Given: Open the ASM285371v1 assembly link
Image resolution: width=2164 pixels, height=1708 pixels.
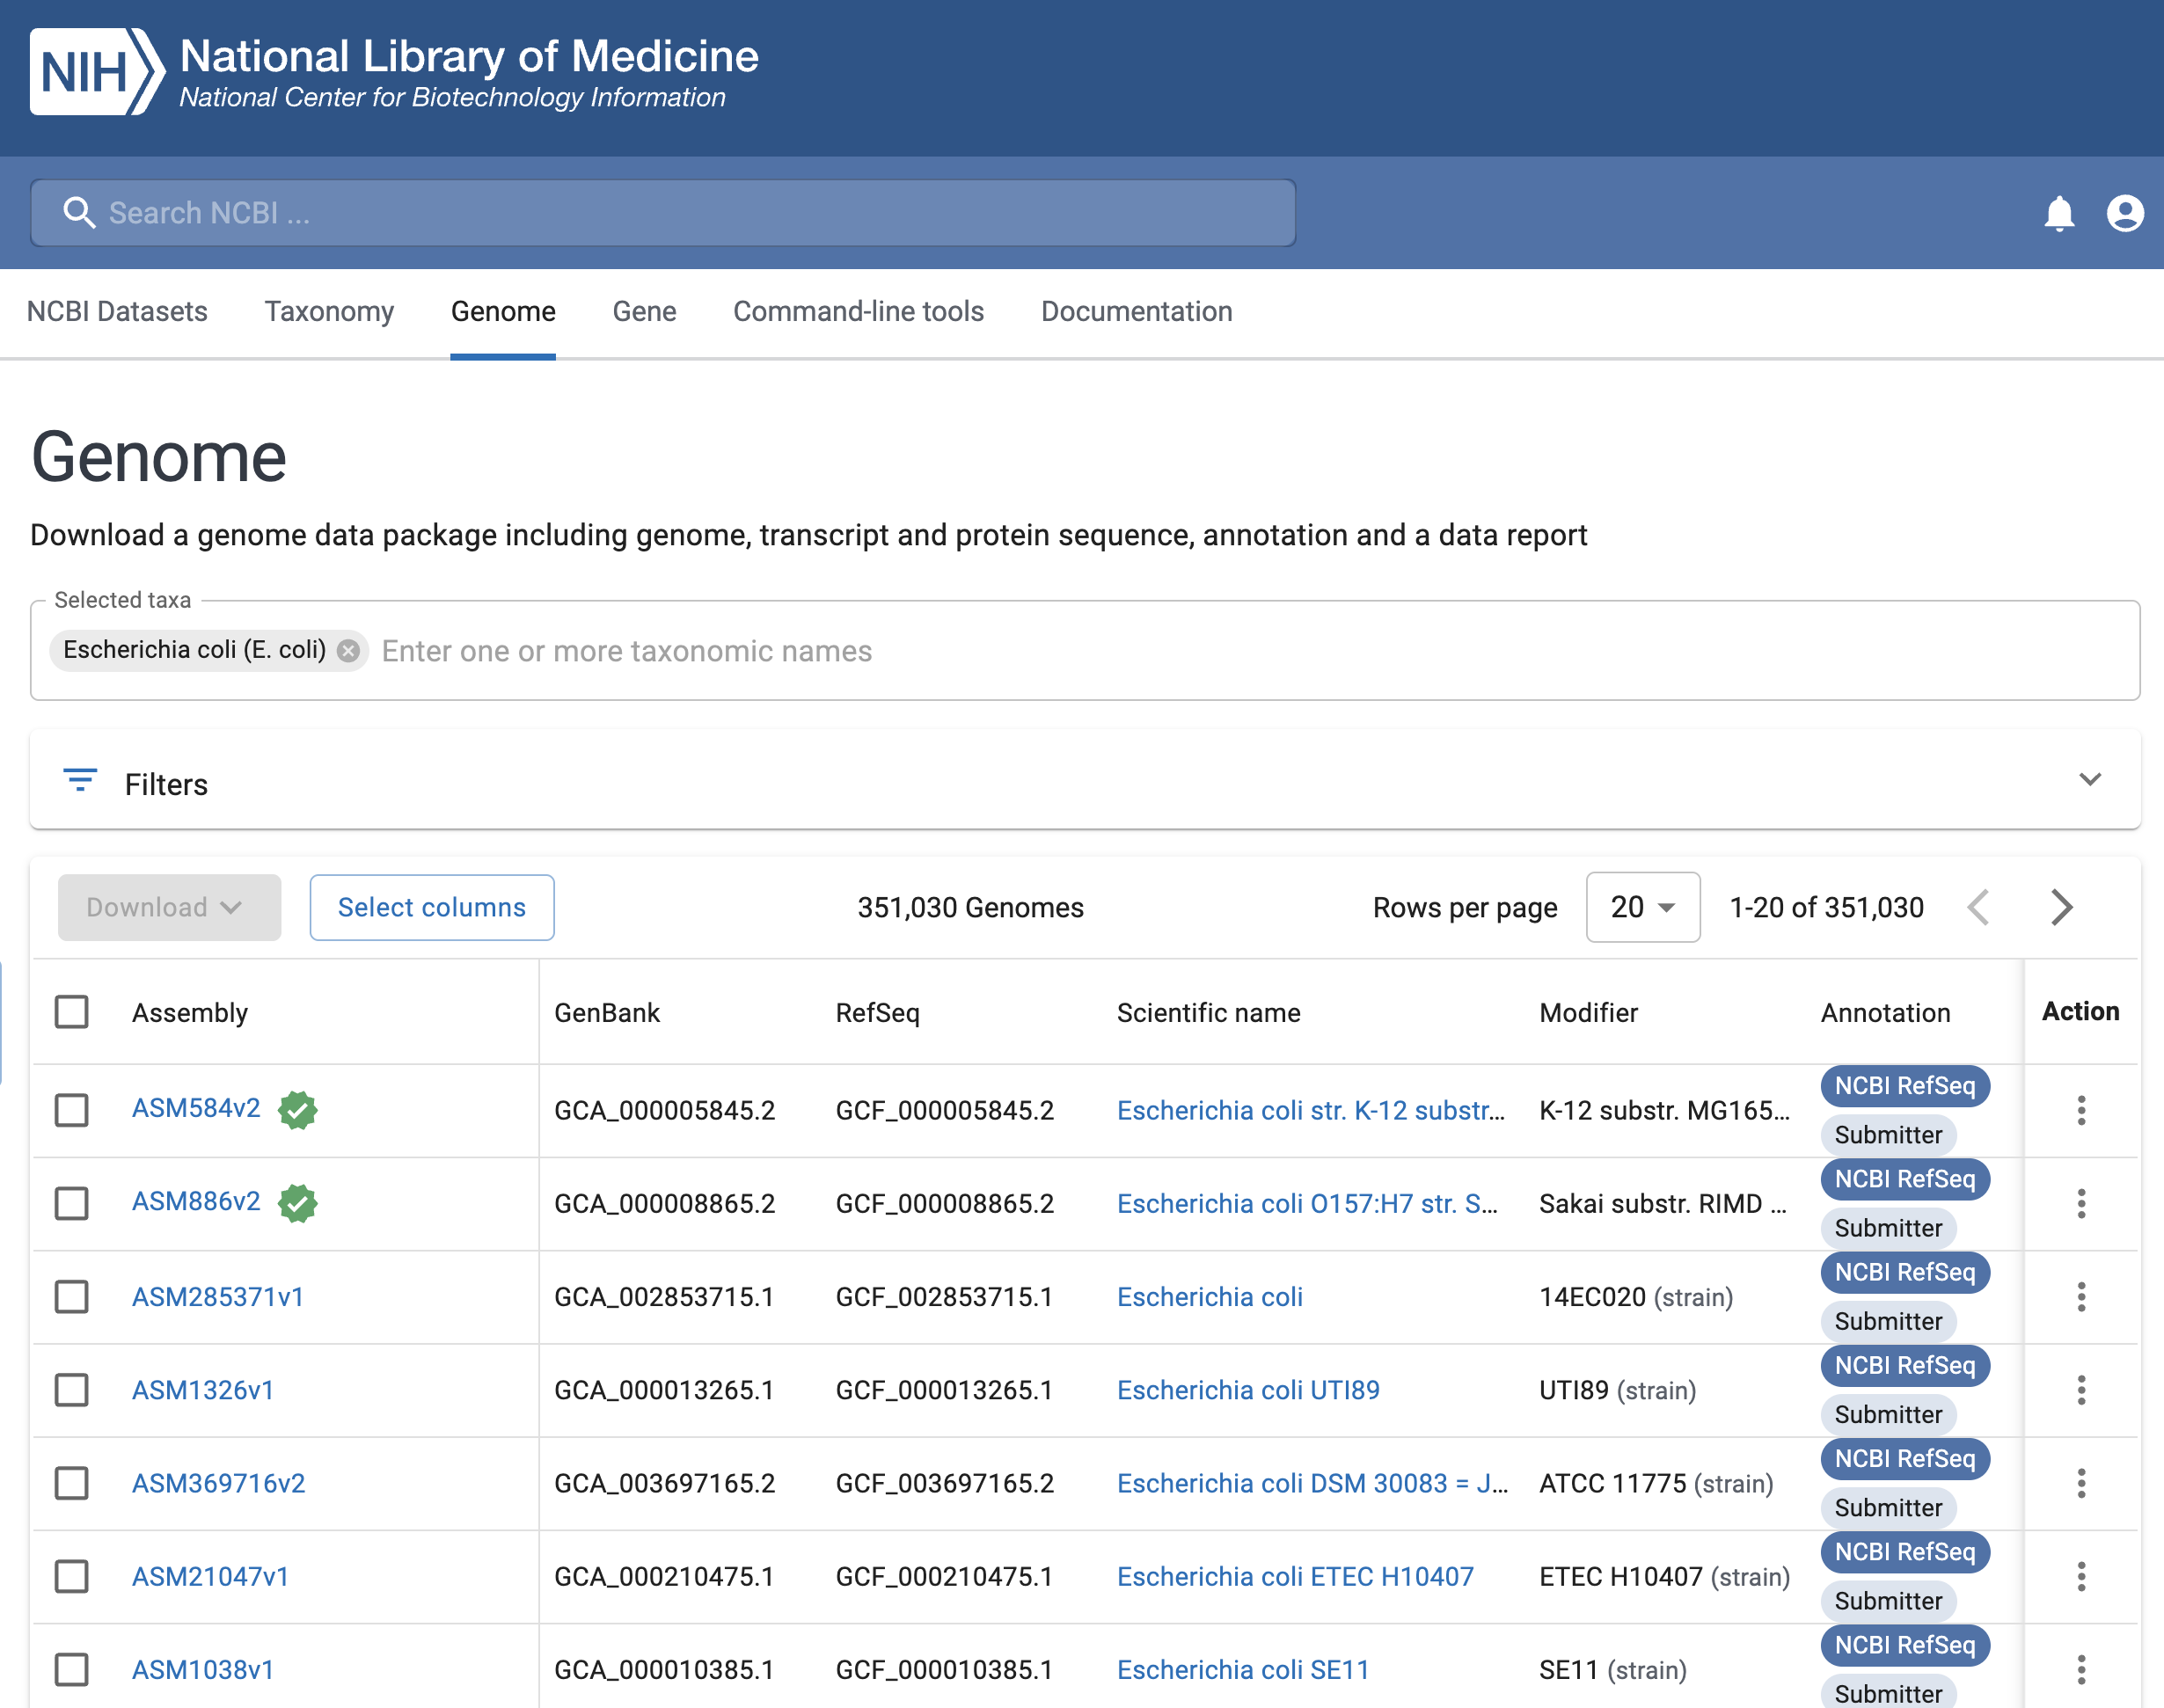Looking at the screenshot, I should [218, 1297].
